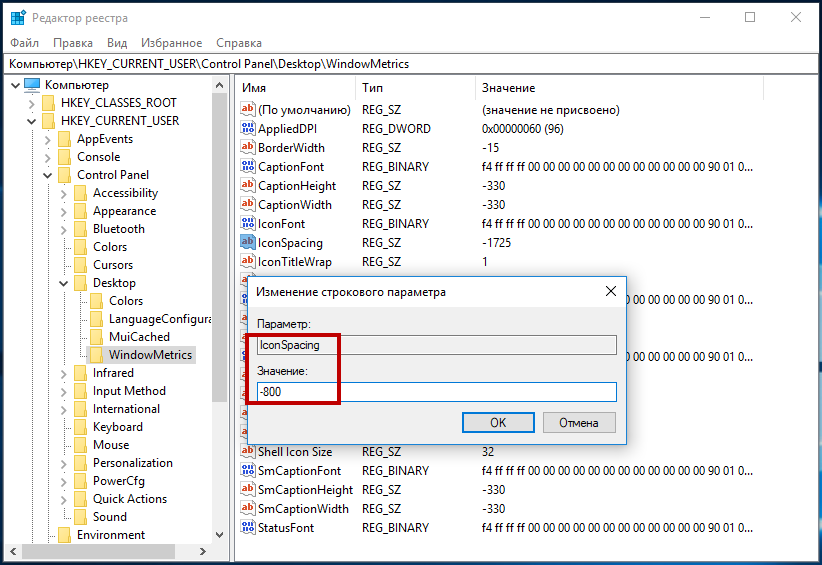Expand the Input Method key
The width and height of the screenshot is (822, 565).
(63, 392)
